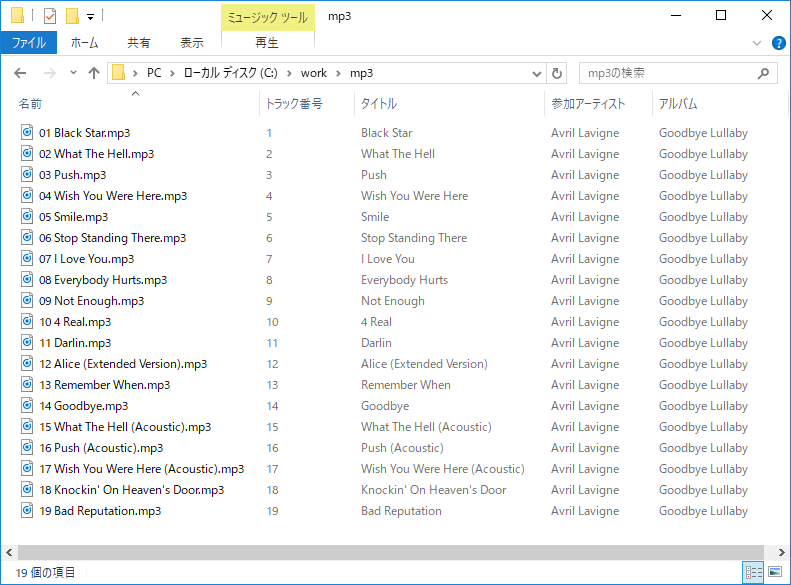This screenshot has width=791, height=585.
Task: Click the file icon of 12 Alice (Extended Version).mp3
Action: click(27, 364)
